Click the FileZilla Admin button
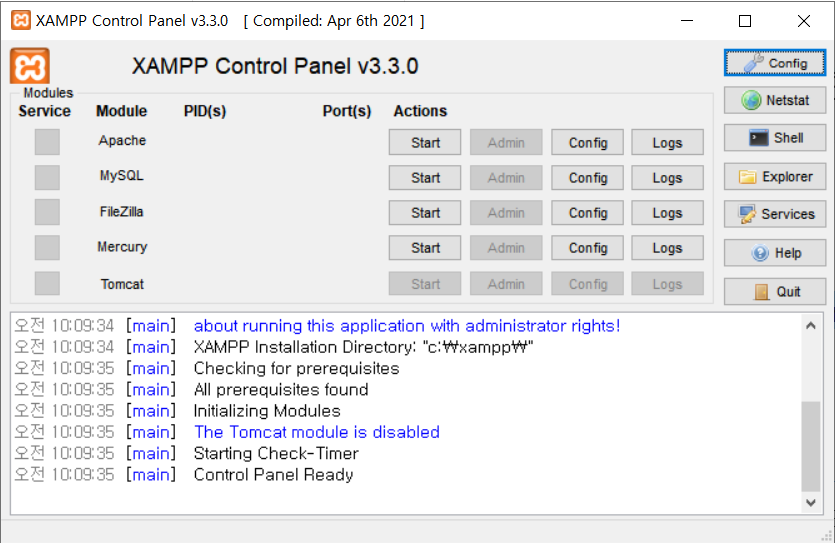 tap(506, 213)
